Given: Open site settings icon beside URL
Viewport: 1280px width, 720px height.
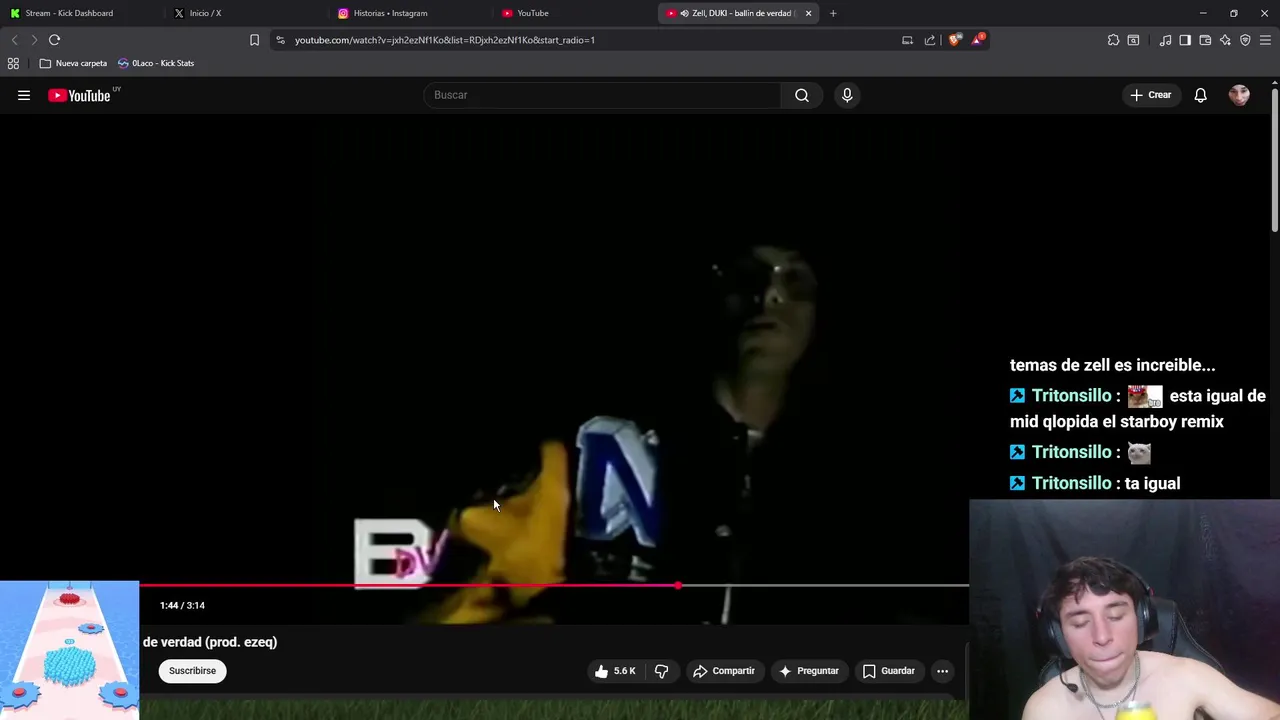Looking at the screenshot, I should (280, 40).
